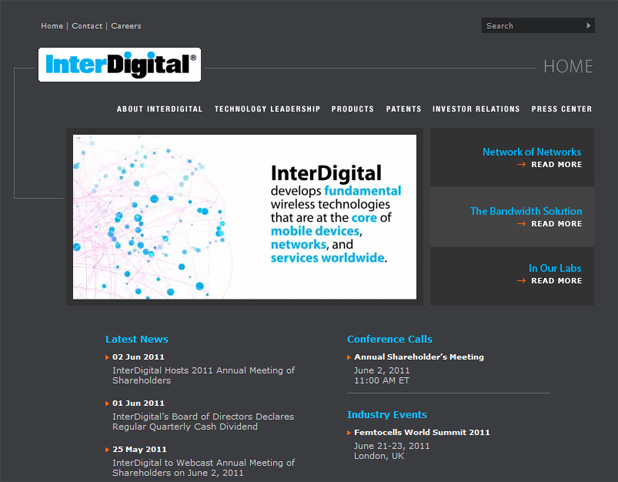Click the June 21-23, 2011 event date
Viewport: 618px width, 482px height.
point(391,446)
